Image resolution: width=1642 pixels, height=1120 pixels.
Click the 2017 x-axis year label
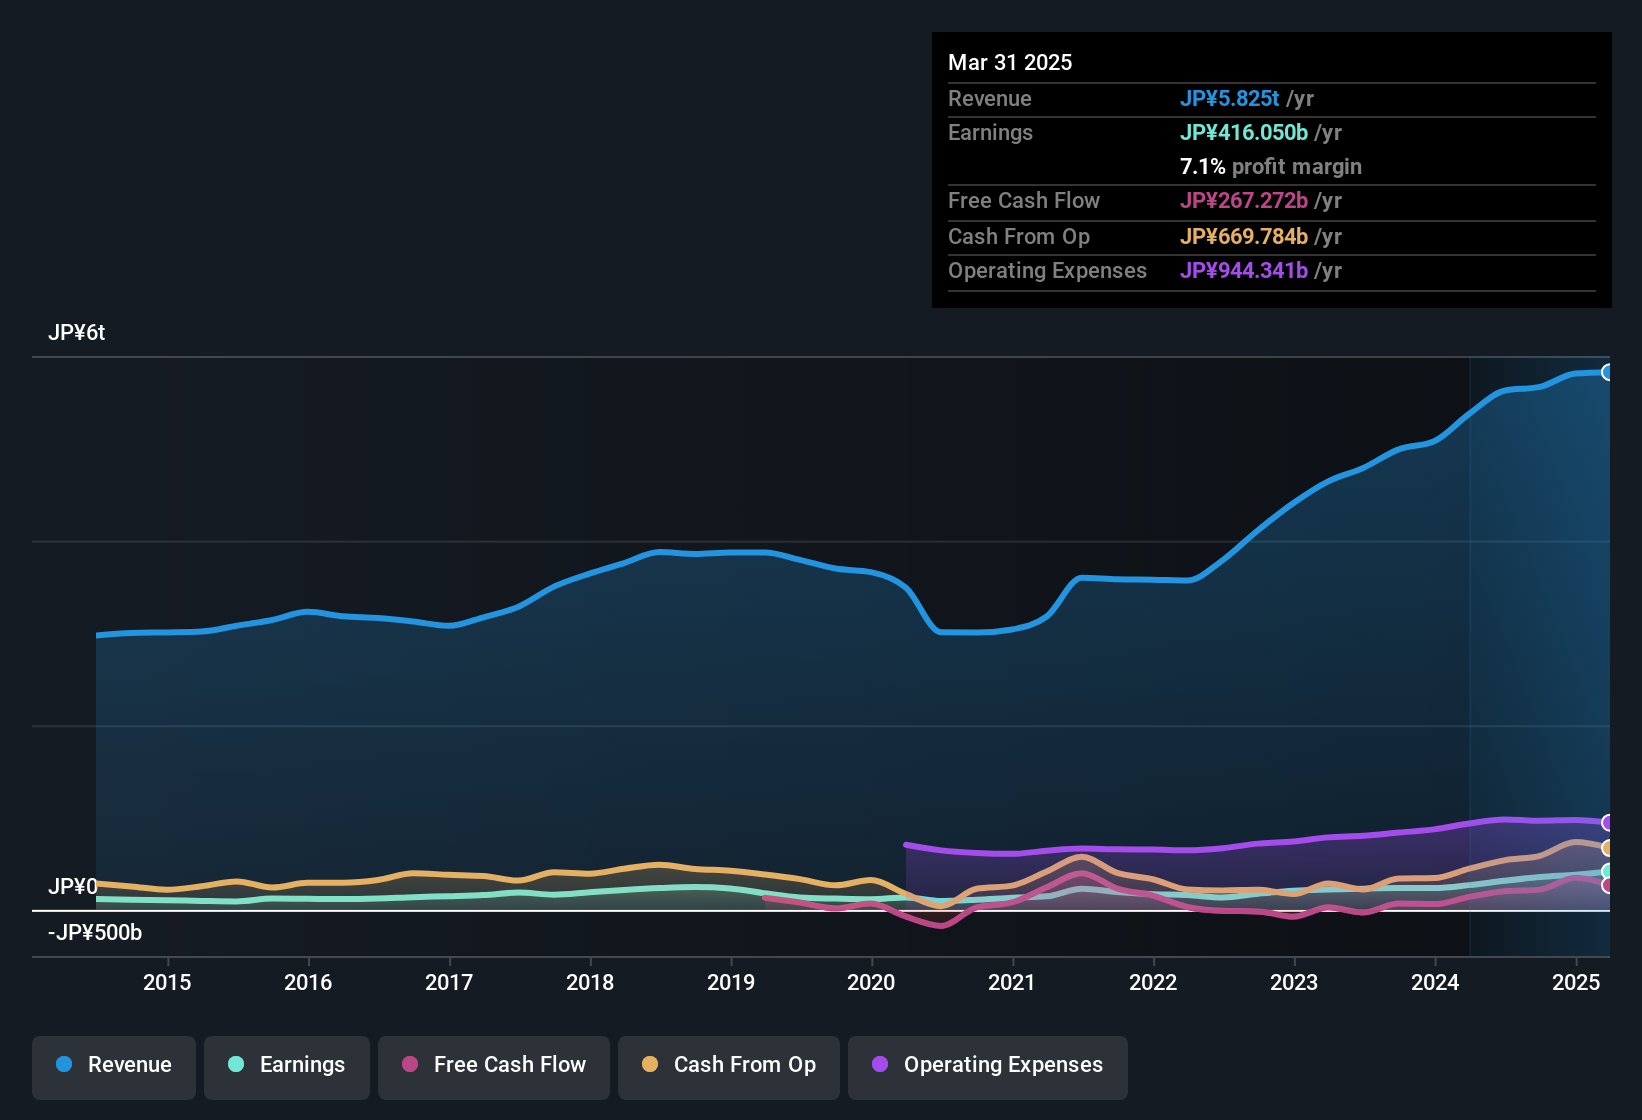point(449,982)
